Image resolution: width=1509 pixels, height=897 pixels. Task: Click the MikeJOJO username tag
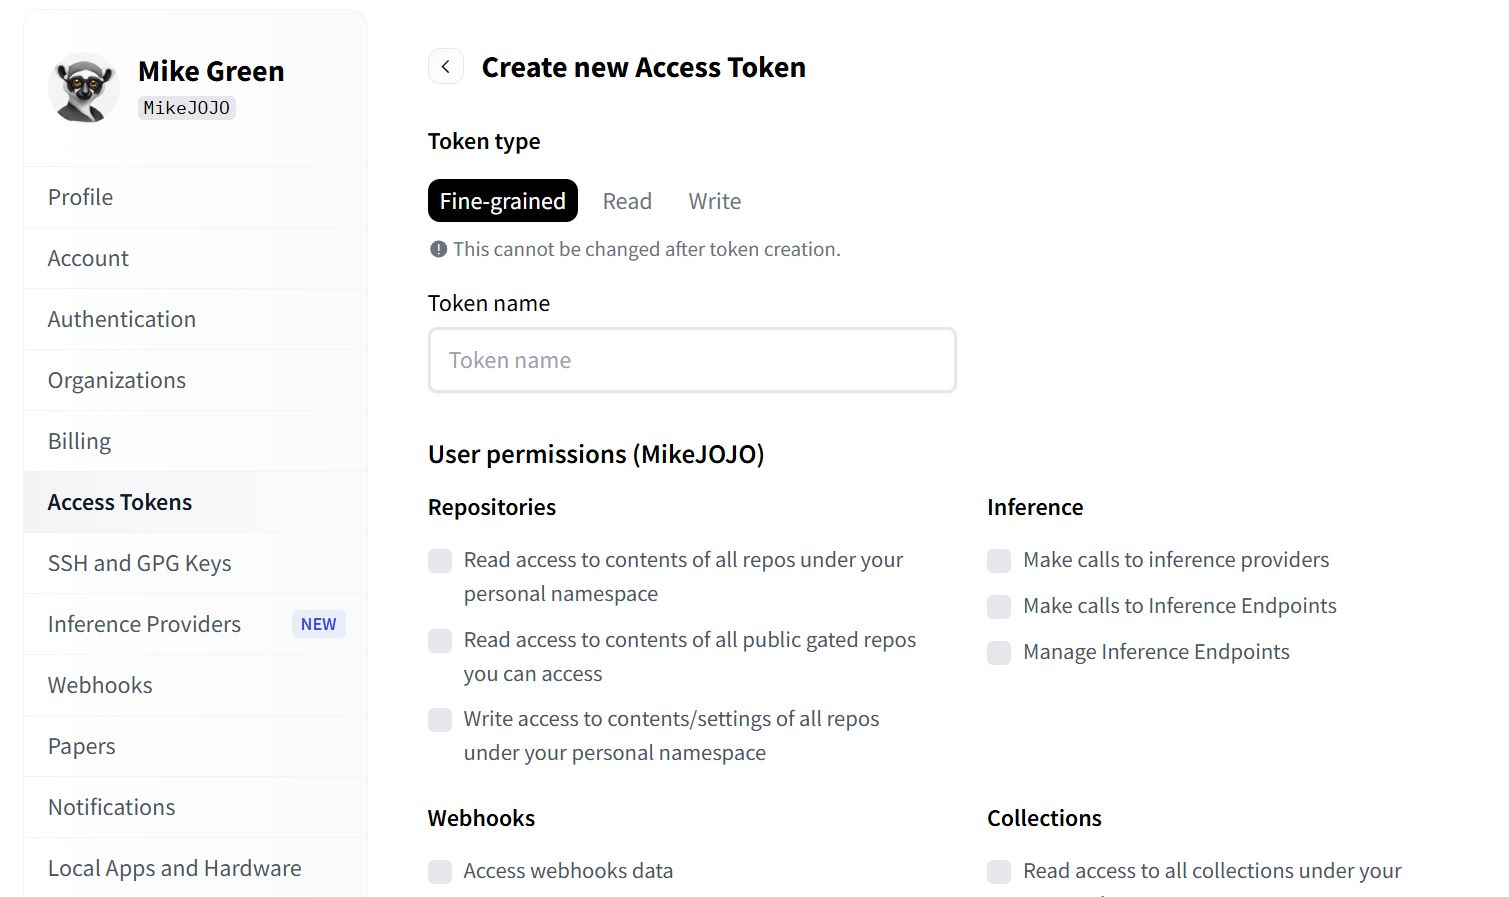(187, 108)
